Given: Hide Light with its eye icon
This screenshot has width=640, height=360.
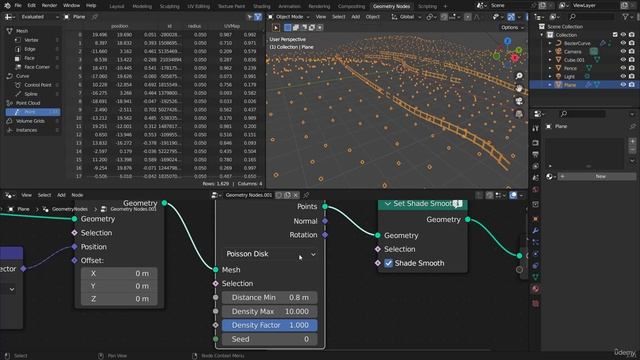Looking at the screenshot, I should (x=623, y=76).
